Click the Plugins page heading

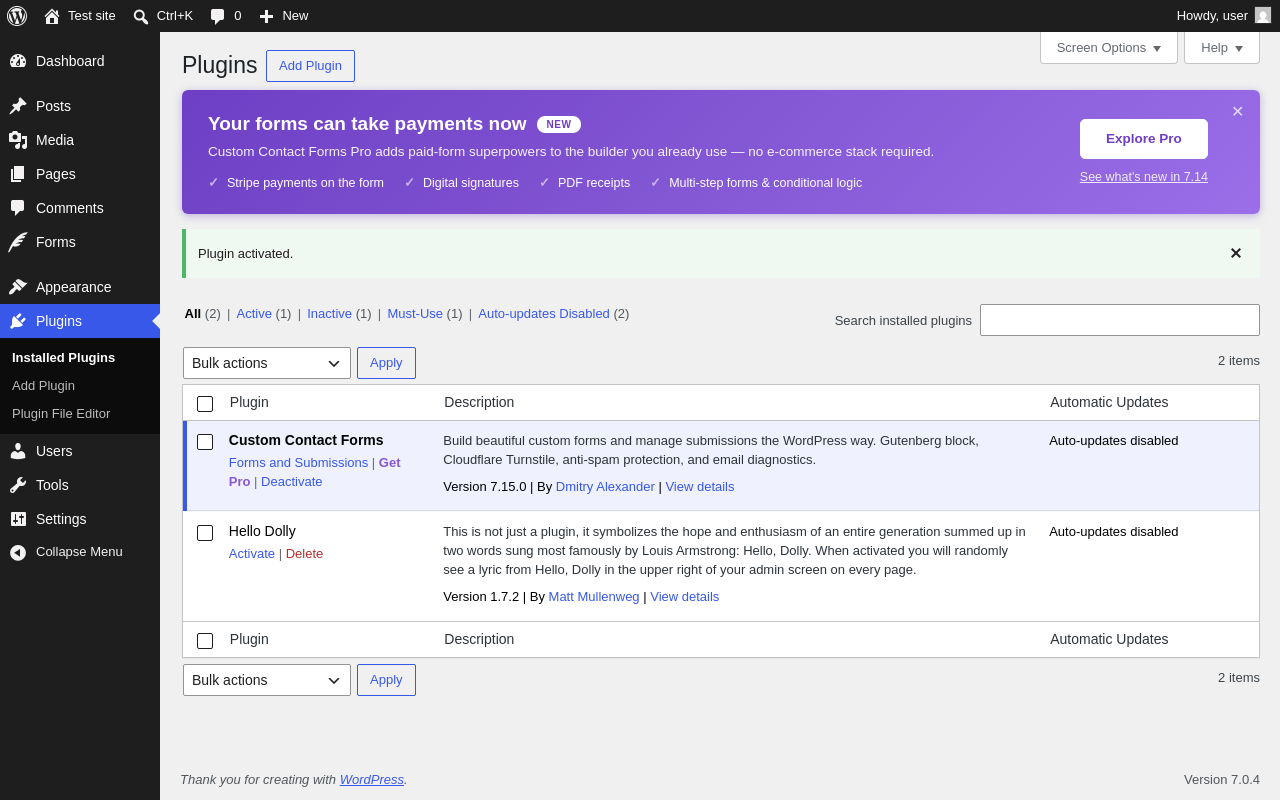click(219, 65)
